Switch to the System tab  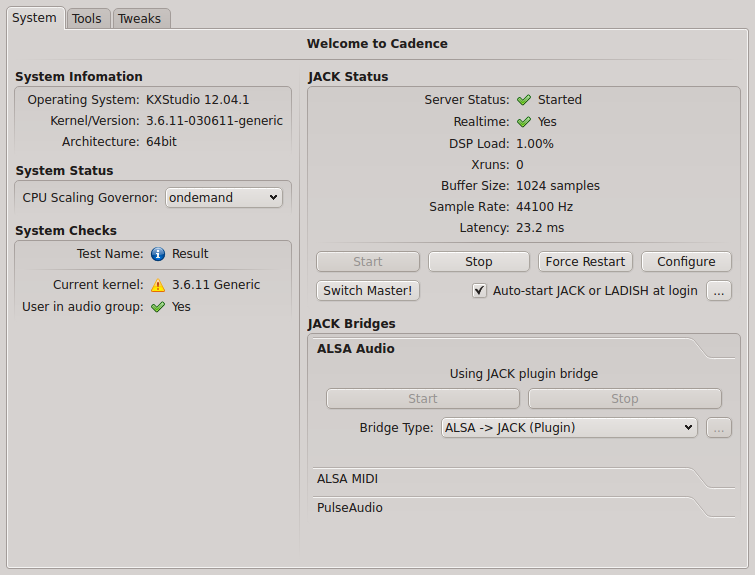[35, 18]
